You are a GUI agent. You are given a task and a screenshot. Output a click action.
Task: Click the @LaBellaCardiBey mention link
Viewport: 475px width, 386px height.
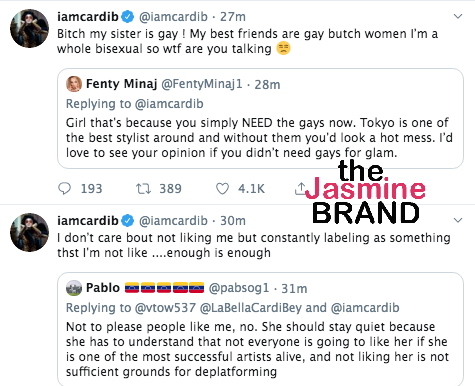pos(251,308)
